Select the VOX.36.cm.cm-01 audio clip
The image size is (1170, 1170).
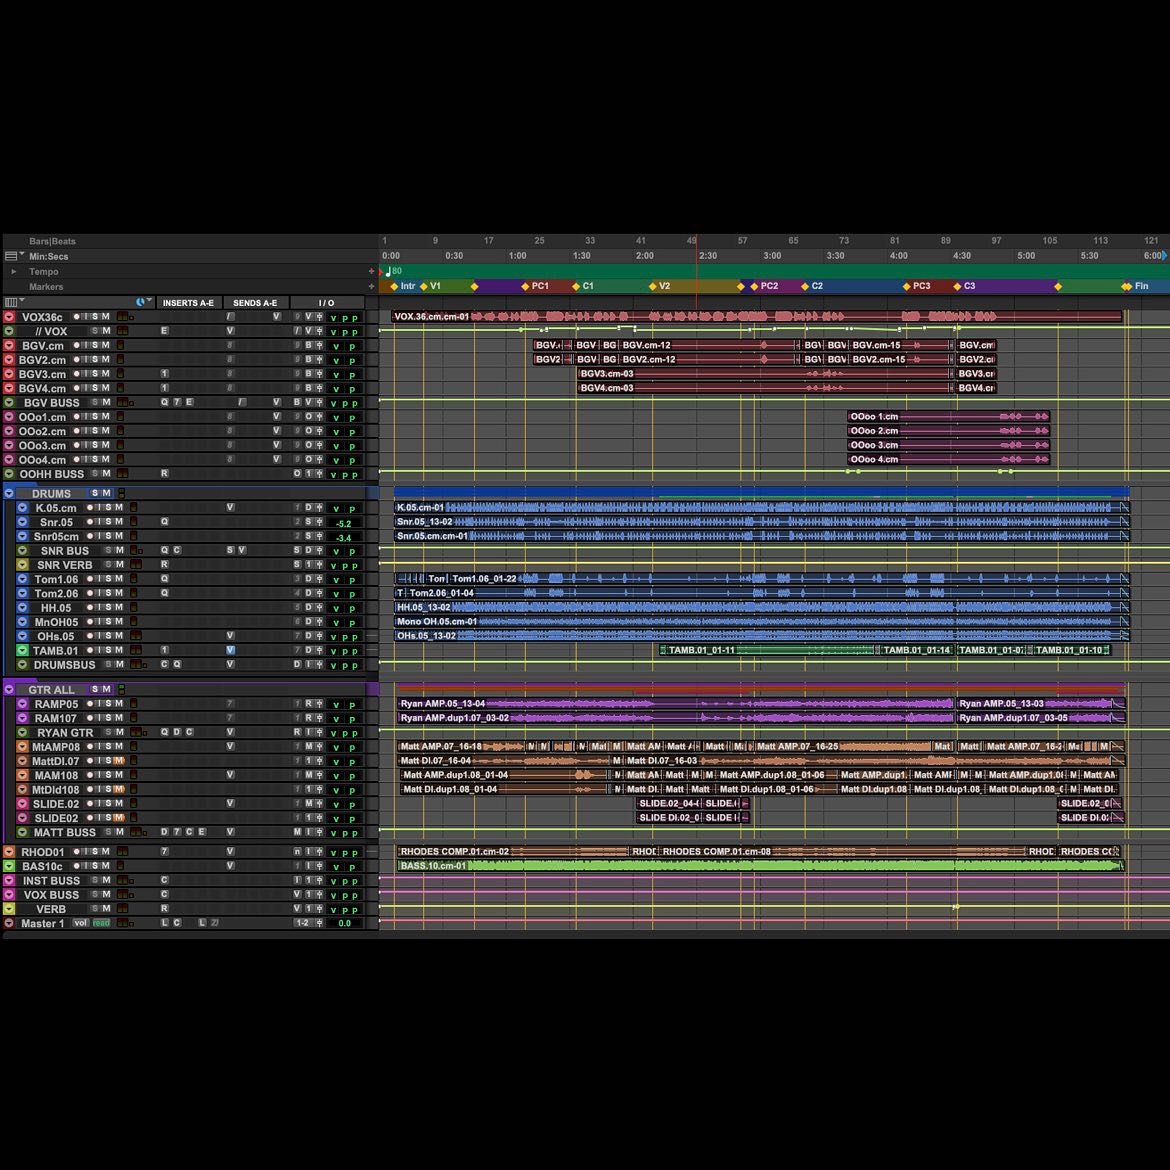pyautogui.click(x=757, y=316)
